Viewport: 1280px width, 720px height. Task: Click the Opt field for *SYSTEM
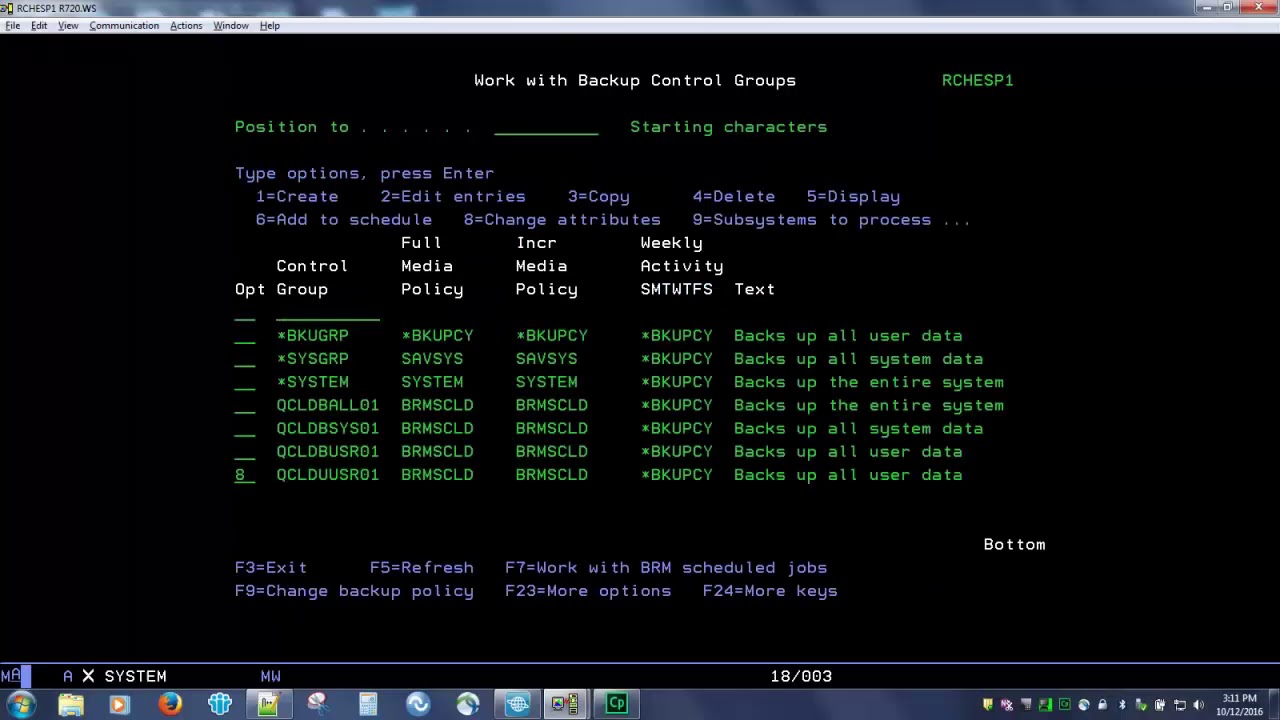pyautogui.click(x=245, y=382)
